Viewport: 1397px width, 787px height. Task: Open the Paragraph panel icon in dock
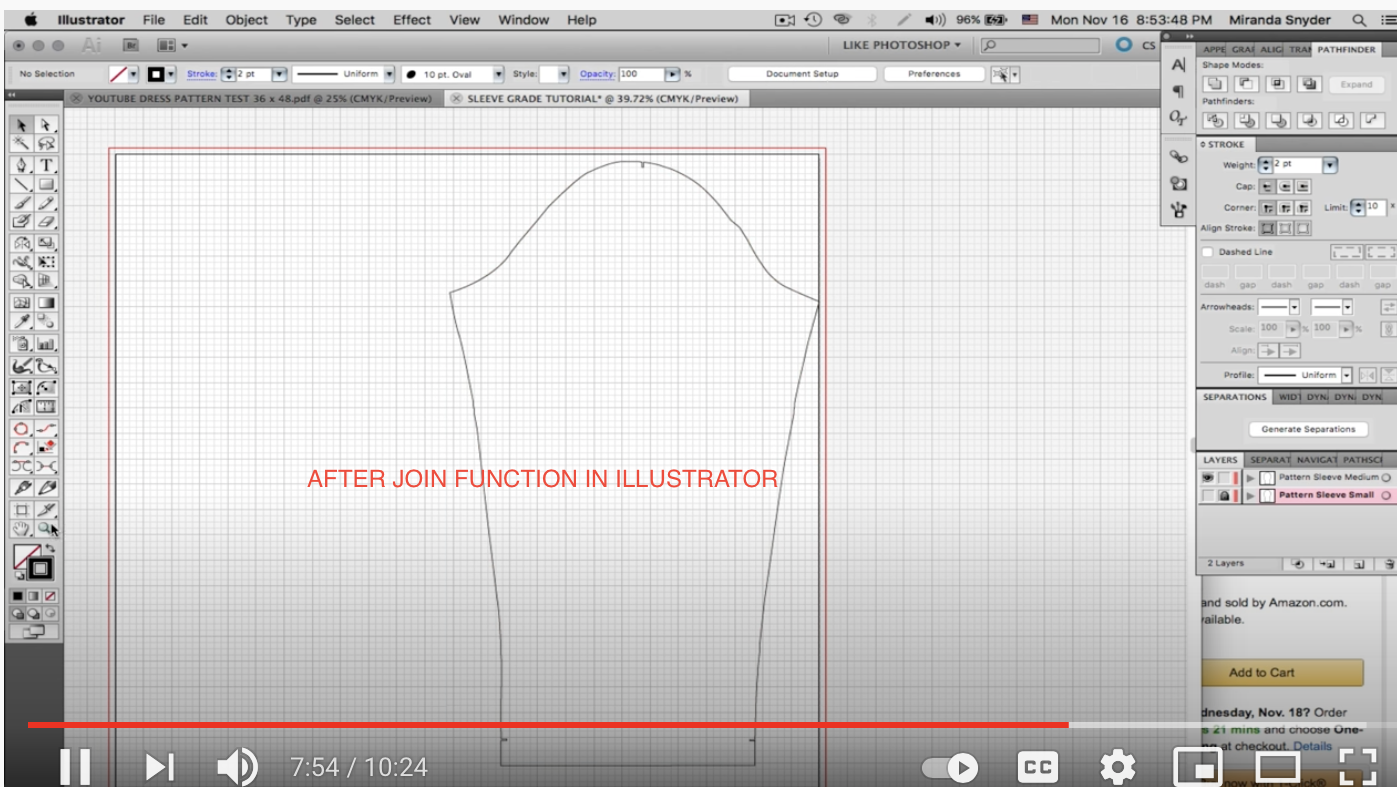coord(1178,91)
